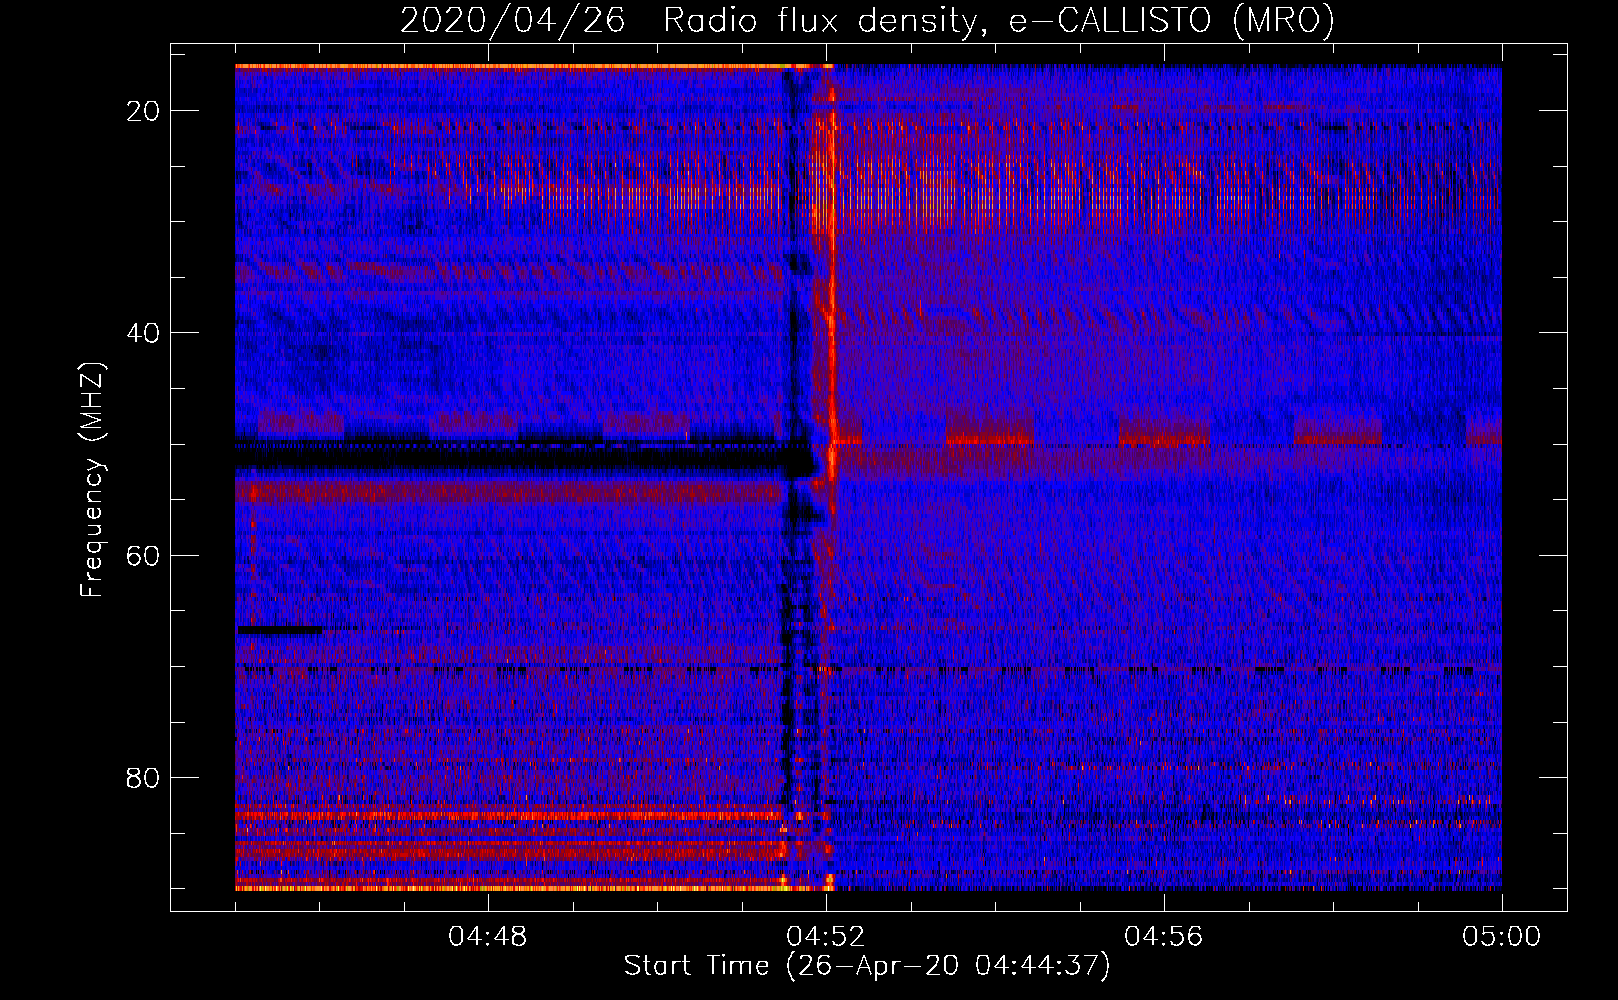Click the 04:56 time tick label
The image size is (1618, 1000).
(1163, 937)
